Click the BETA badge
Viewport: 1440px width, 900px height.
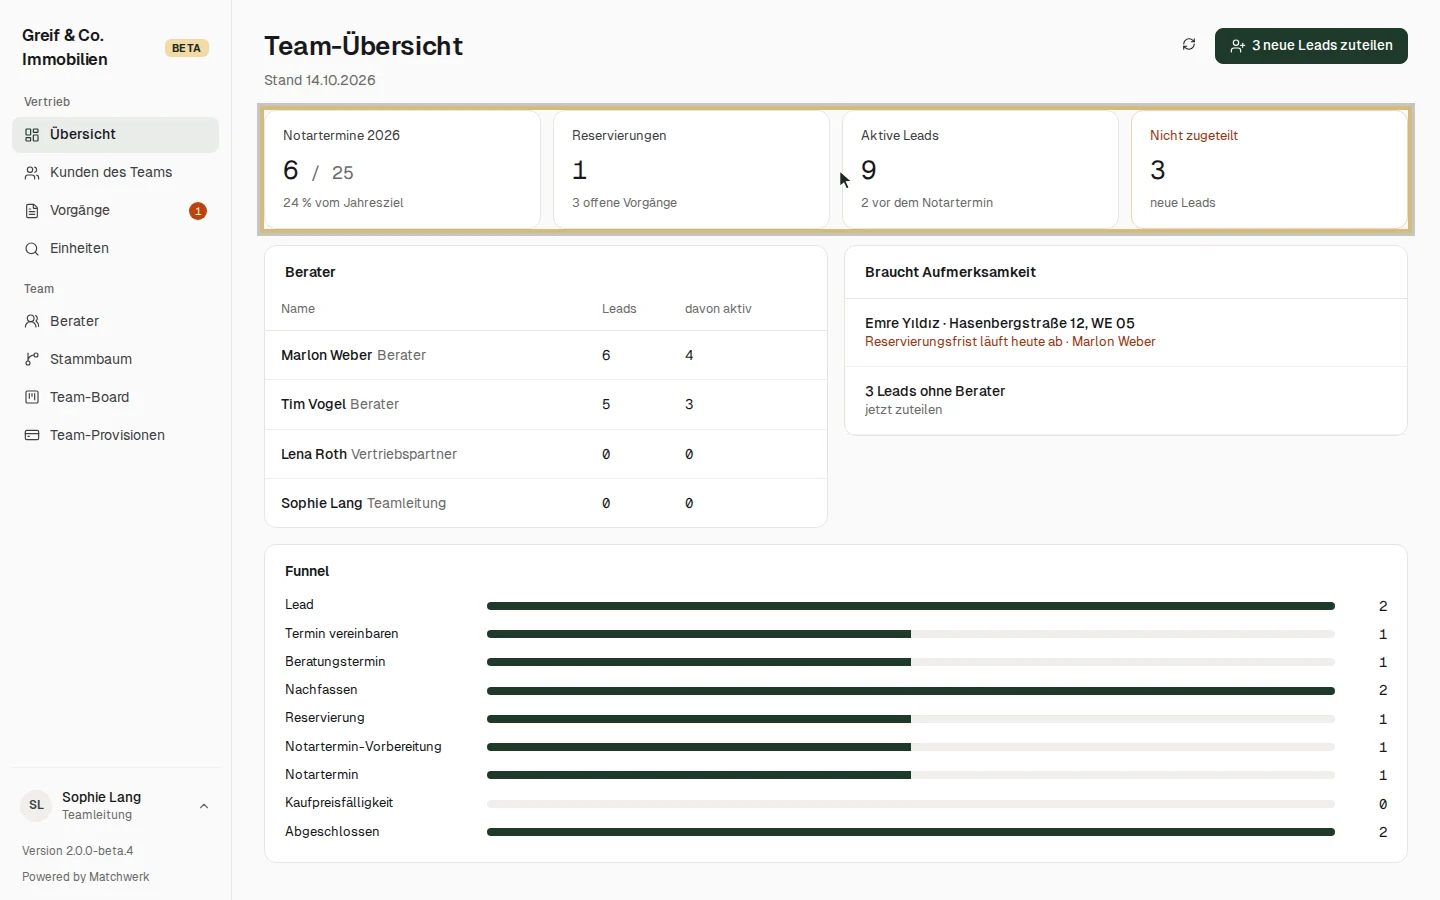[187, 48]
